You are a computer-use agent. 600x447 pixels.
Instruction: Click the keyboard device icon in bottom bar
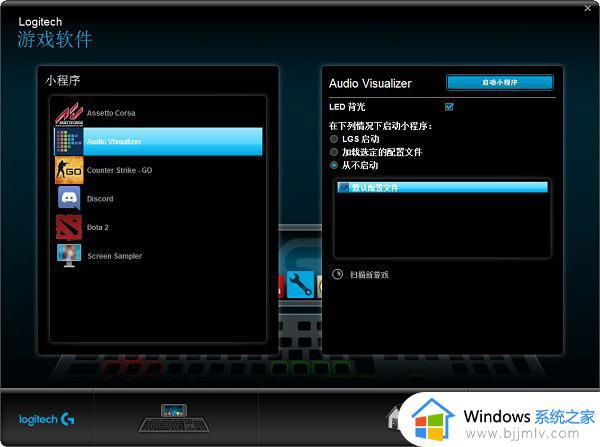[174, 418]
